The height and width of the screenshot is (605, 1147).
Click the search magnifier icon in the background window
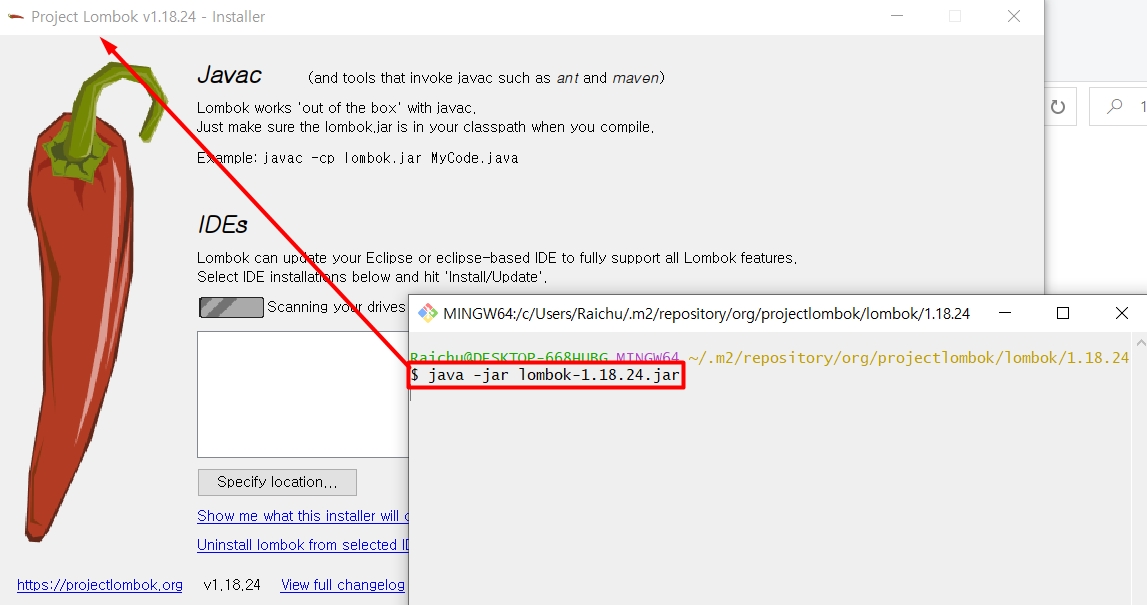click(1114, 107)
